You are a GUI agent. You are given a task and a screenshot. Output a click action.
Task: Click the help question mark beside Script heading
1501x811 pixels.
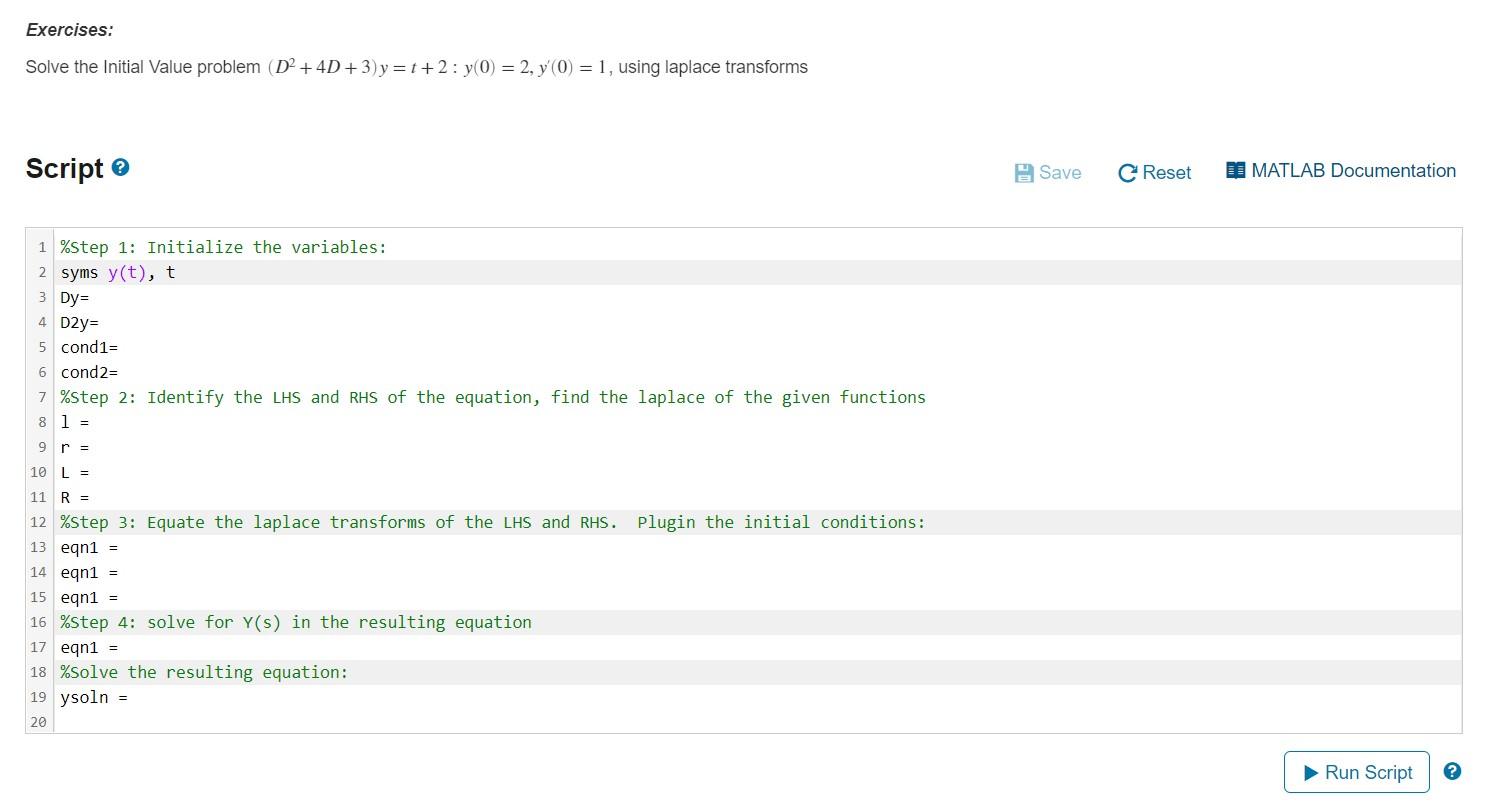(x=120, y=167)
